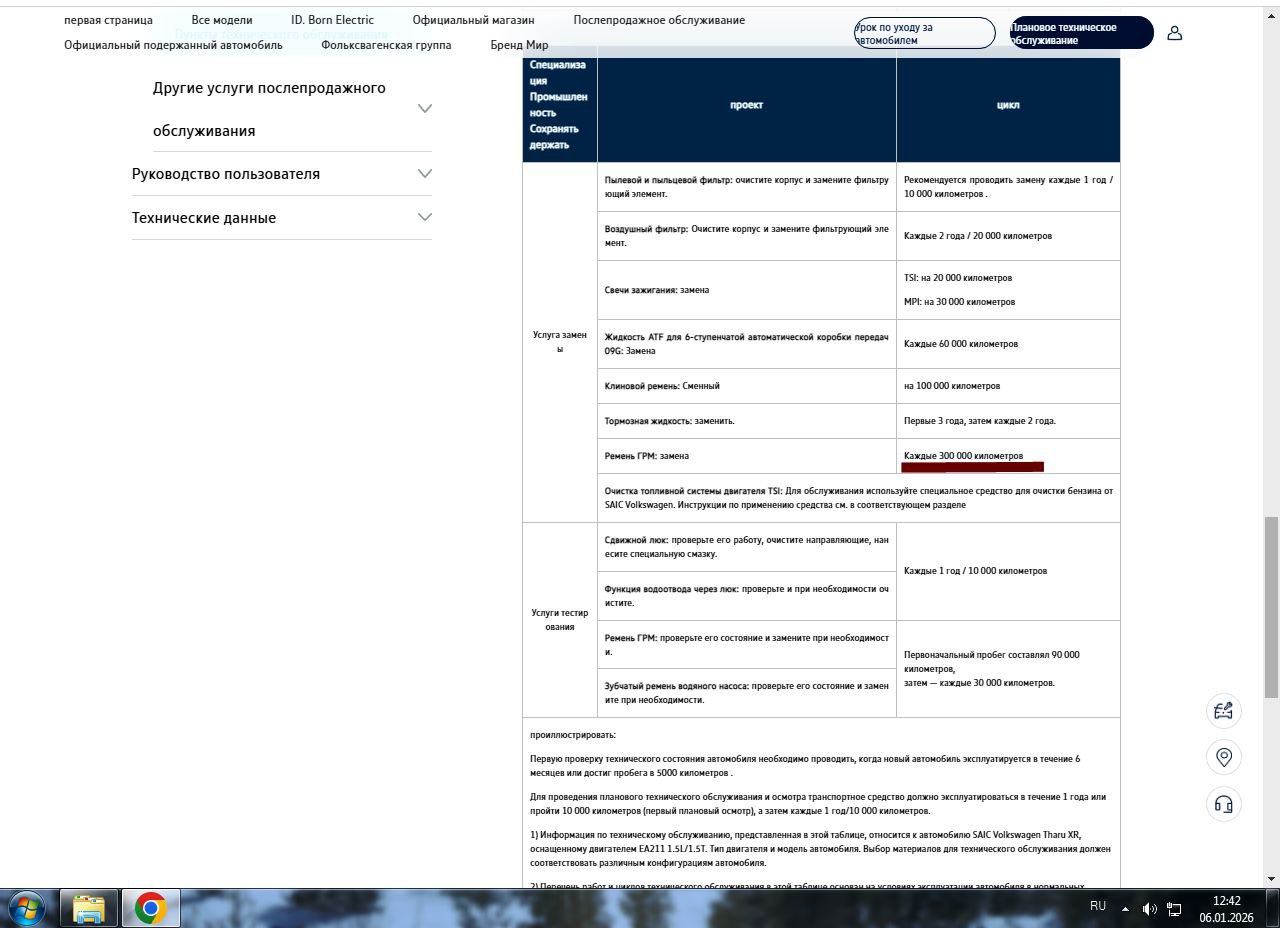The height and width of the screenshot is (928, 1280).
Task: Select ID. Born Electric menu item
Action: click(x=332, y=20)
